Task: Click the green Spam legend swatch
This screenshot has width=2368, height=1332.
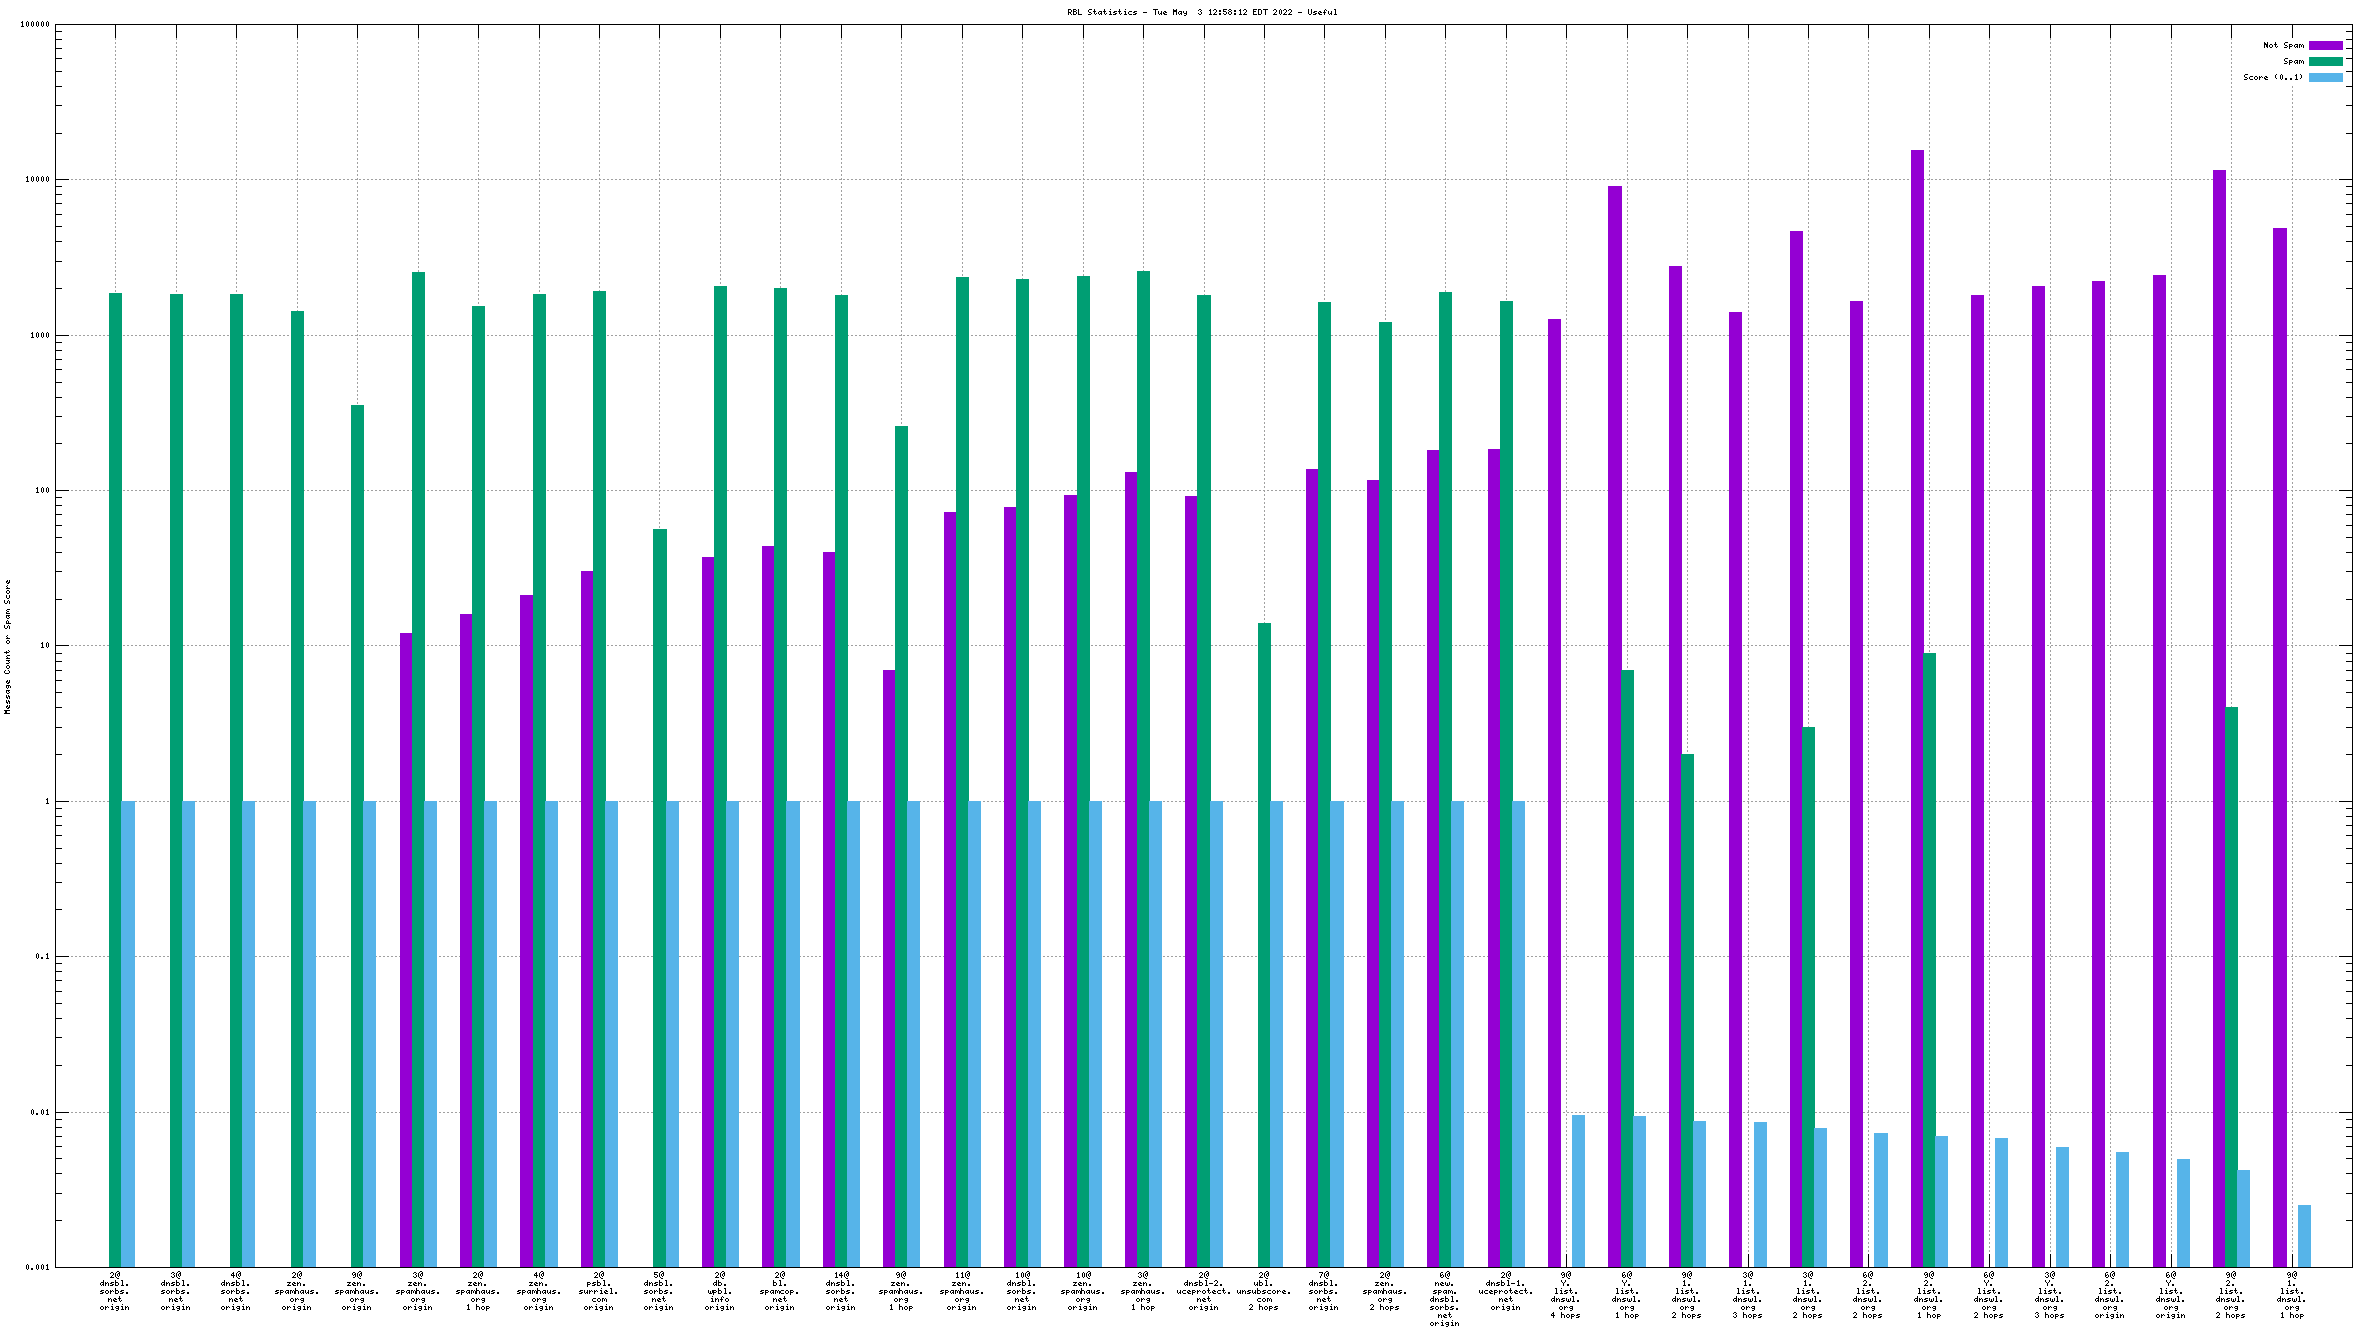Action: 2325,61
